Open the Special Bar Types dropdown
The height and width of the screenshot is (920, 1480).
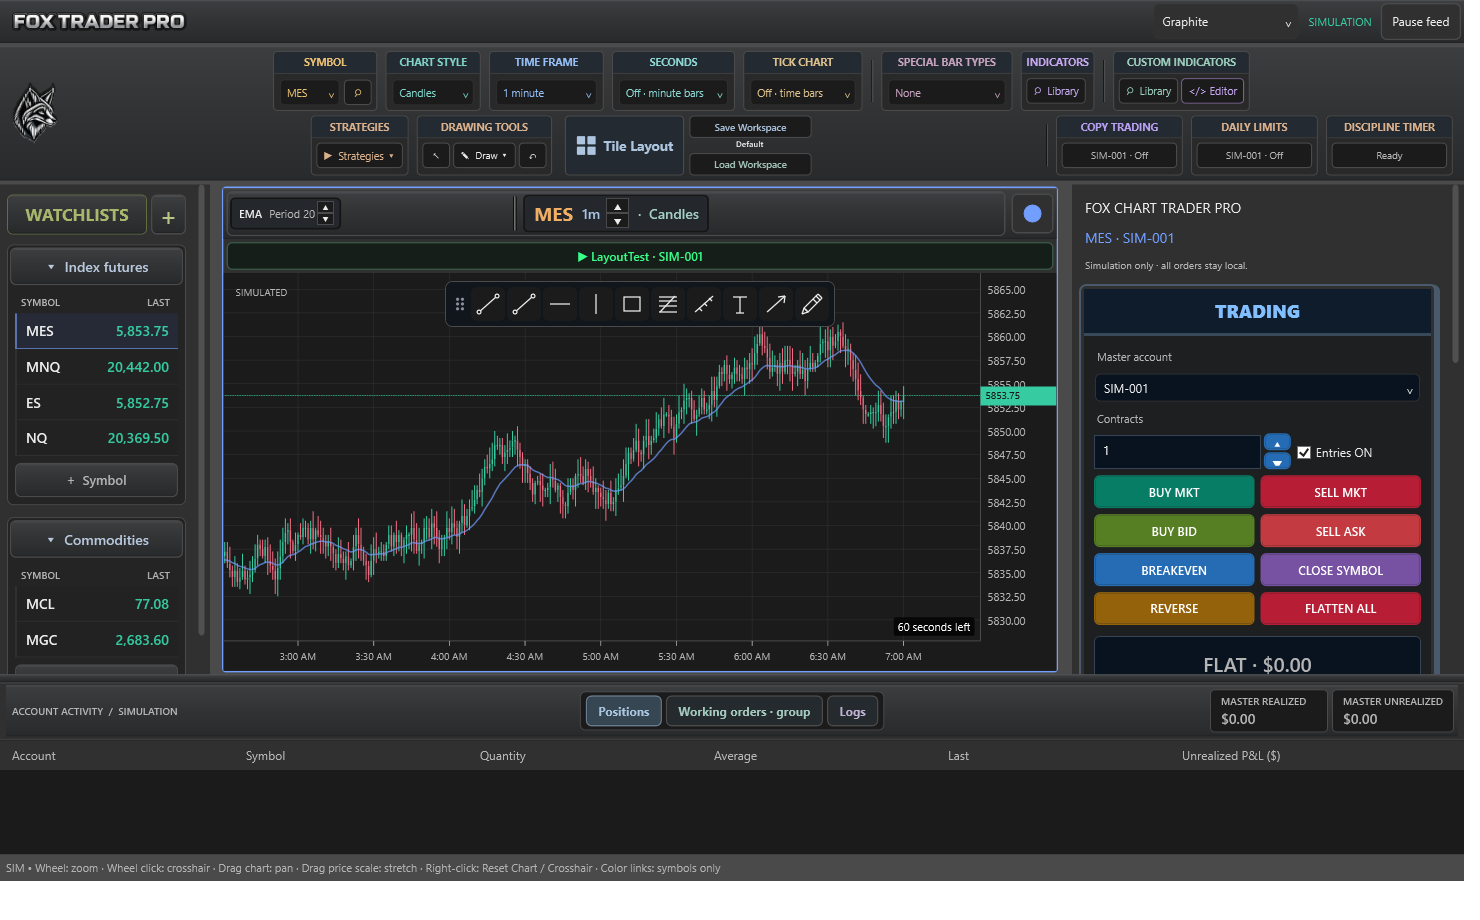[x=947, y=93]
